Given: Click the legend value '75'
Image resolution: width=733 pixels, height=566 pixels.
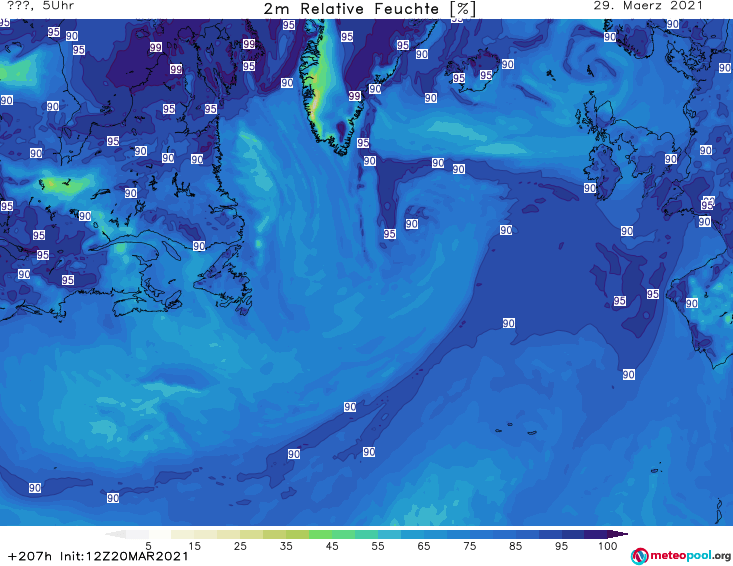Looking at the screenshot, I should (469, 546).
